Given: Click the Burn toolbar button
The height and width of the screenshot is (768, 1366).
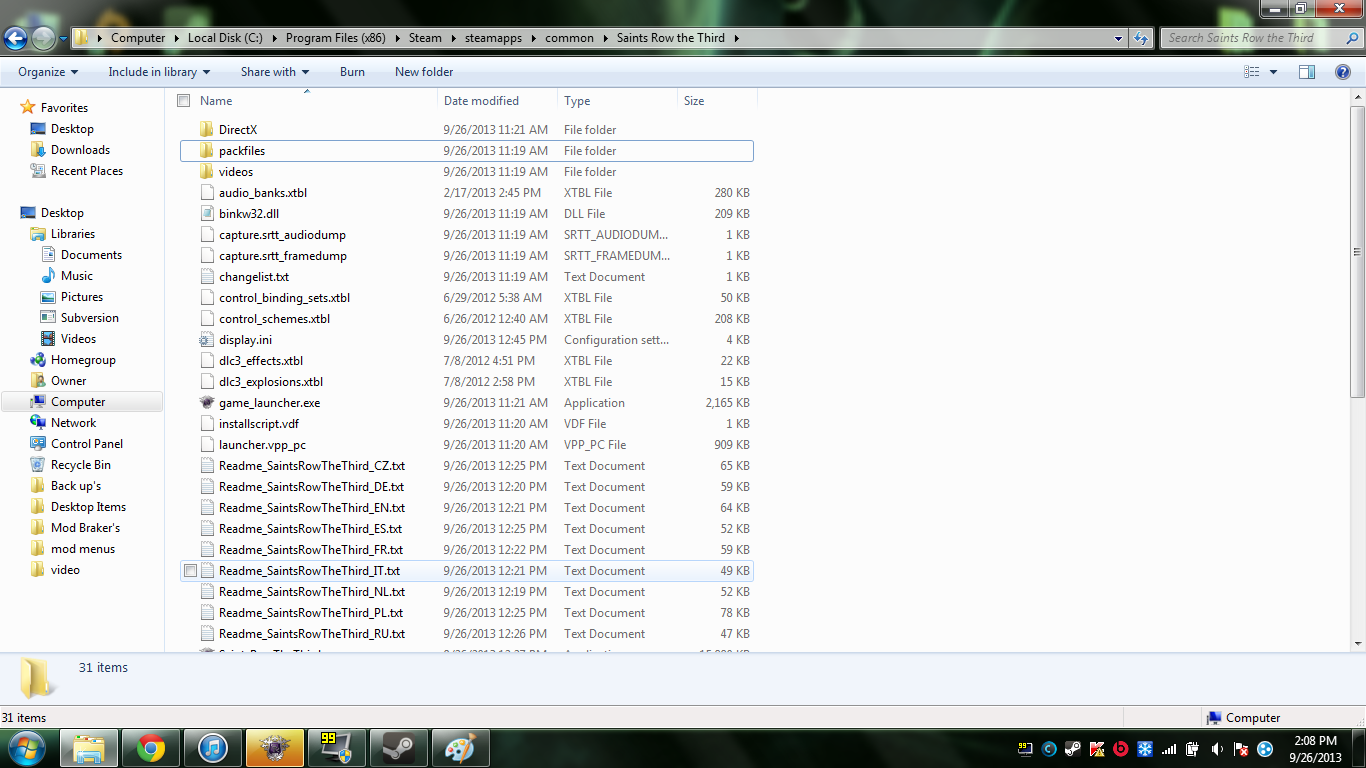Looking at the screenshot, I should [x=352, y=72].
